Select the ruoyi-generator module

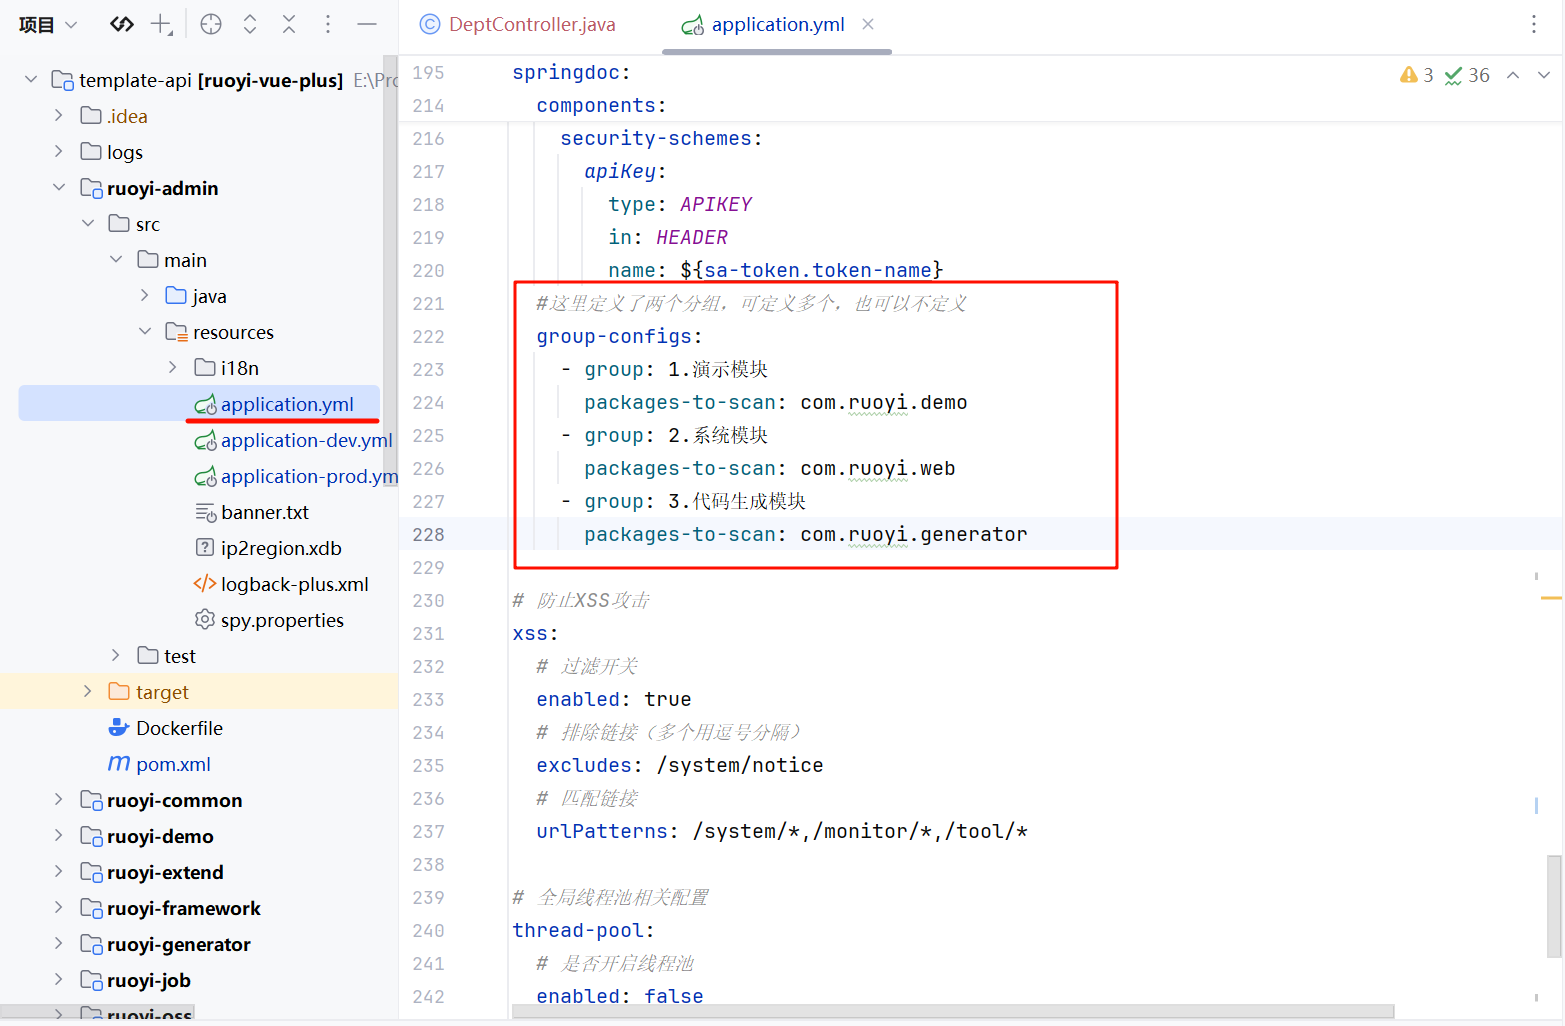tap(178, 944)
